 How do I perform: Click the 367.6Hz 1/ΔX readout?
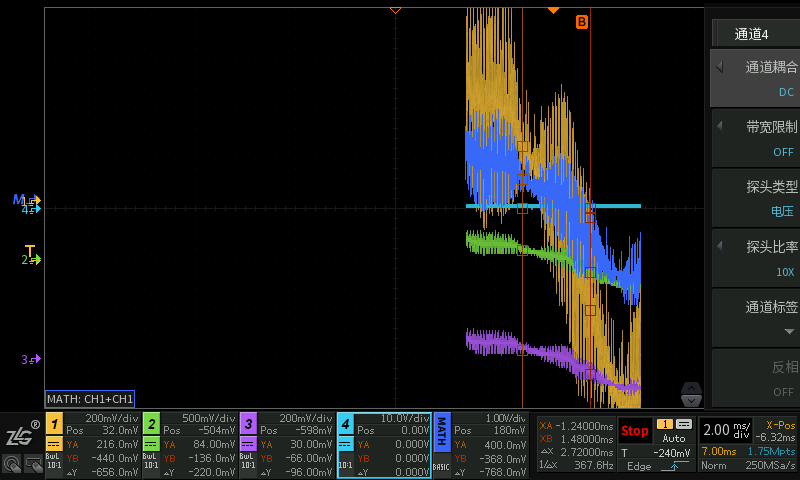pyautogui.click(x=577, y=465)
